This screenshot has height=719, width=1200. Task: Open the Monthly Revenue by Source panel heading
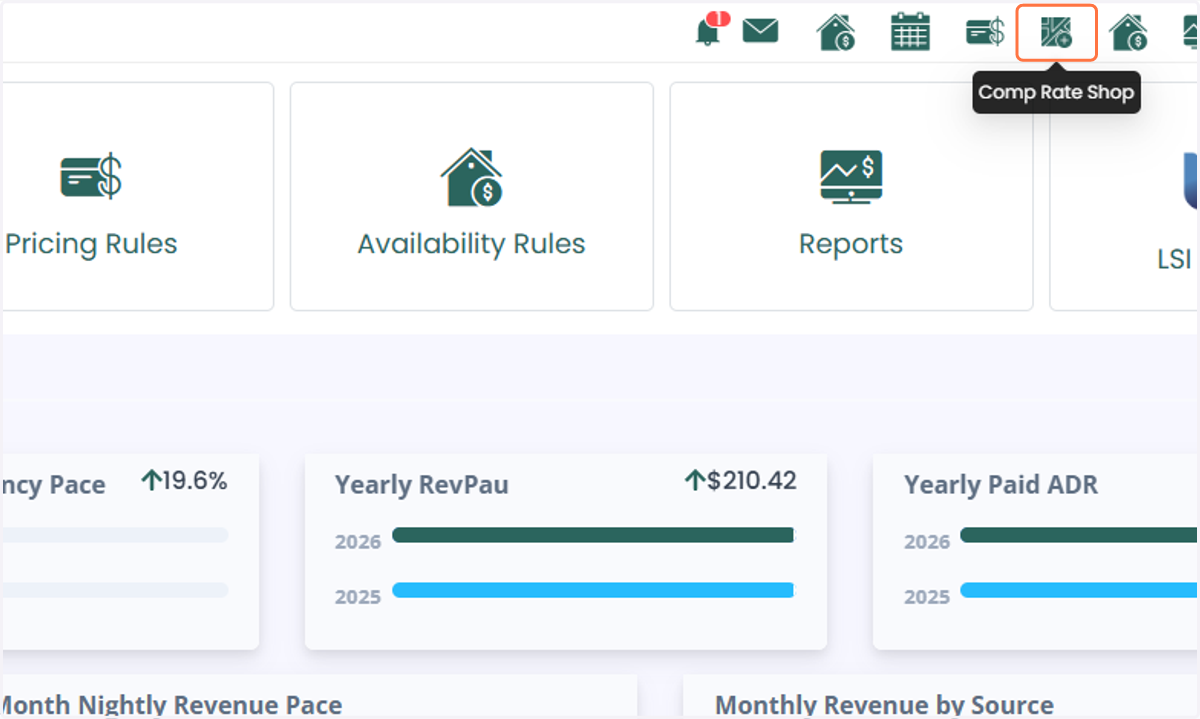click(884, 706)
